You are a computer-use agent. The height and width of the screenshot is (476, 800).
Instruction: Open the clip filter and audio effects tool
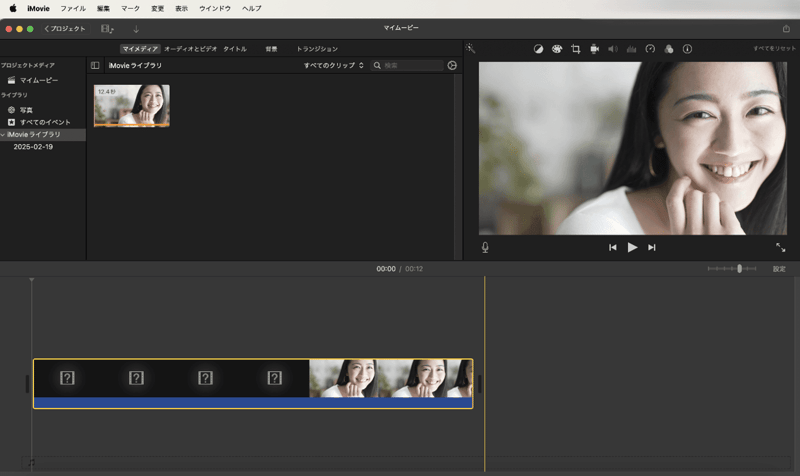pos(668,49)
